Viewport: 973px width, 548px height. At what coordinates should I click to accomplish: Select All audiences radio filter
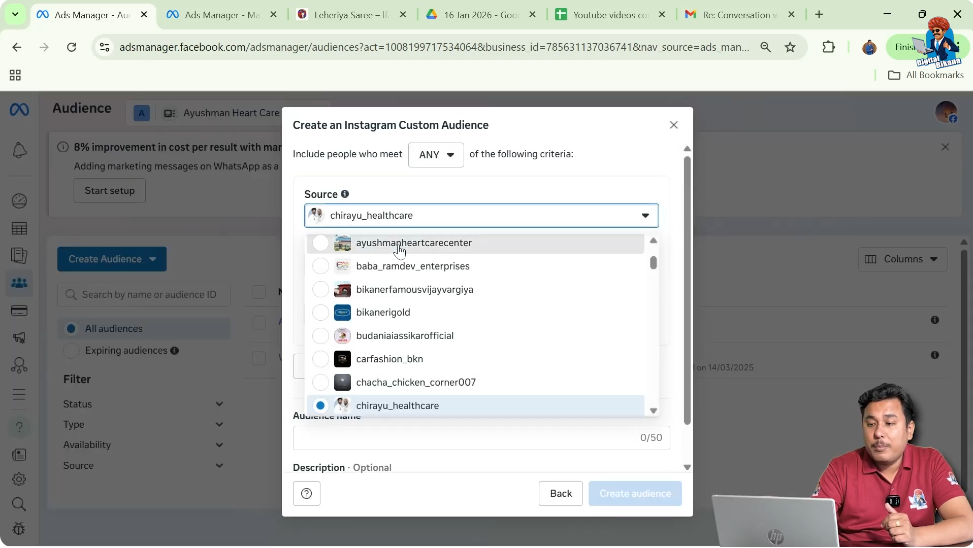[71, 328]
